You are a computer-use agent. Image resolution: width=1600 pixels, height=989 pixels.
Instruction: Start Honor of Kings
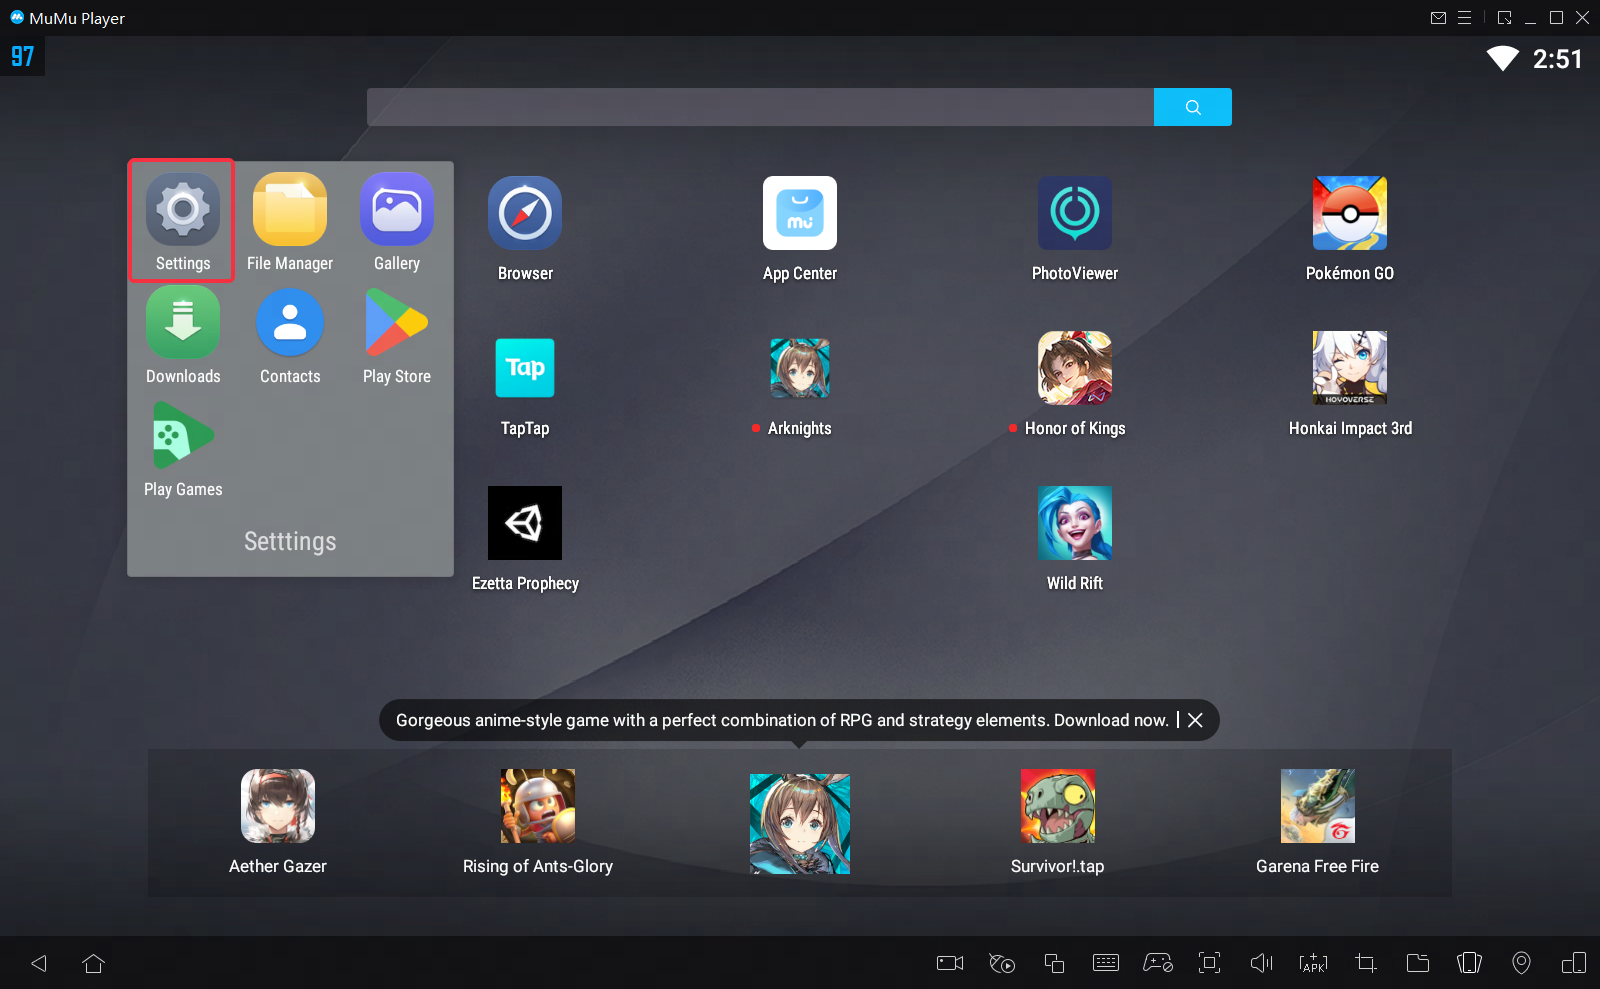[x=1075, y=368]
